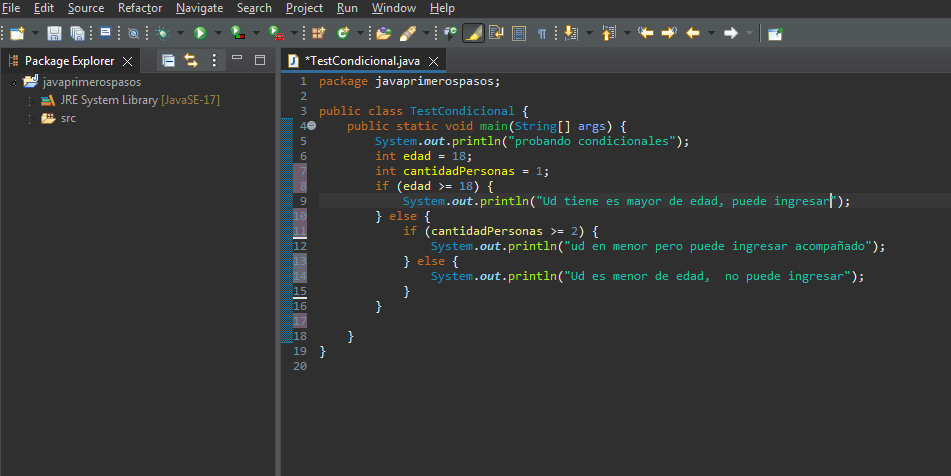Click the Back navigation yellow arrow
951x476 pixels.
[x=693, y=33]
